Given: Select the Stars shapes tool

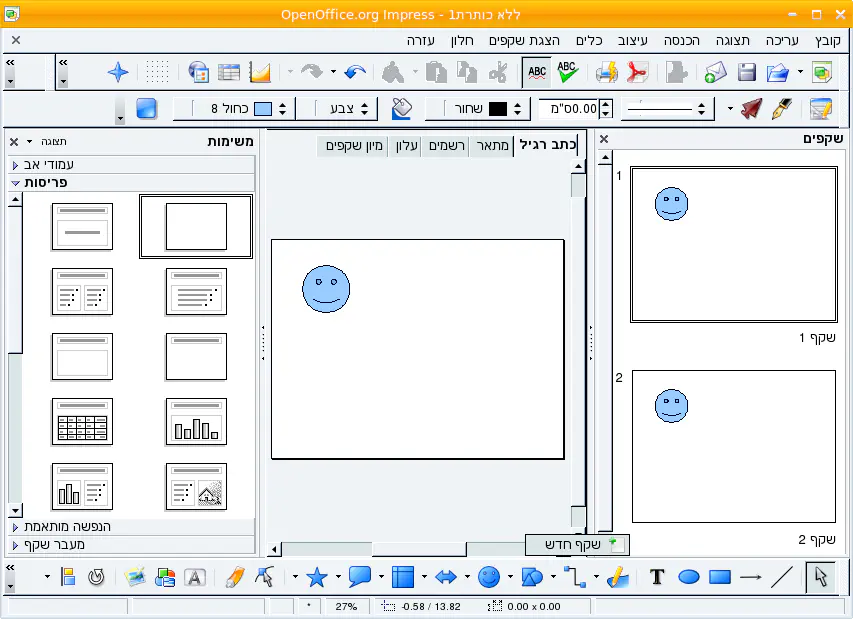Looking at the screenshot, I should [317, 577].
